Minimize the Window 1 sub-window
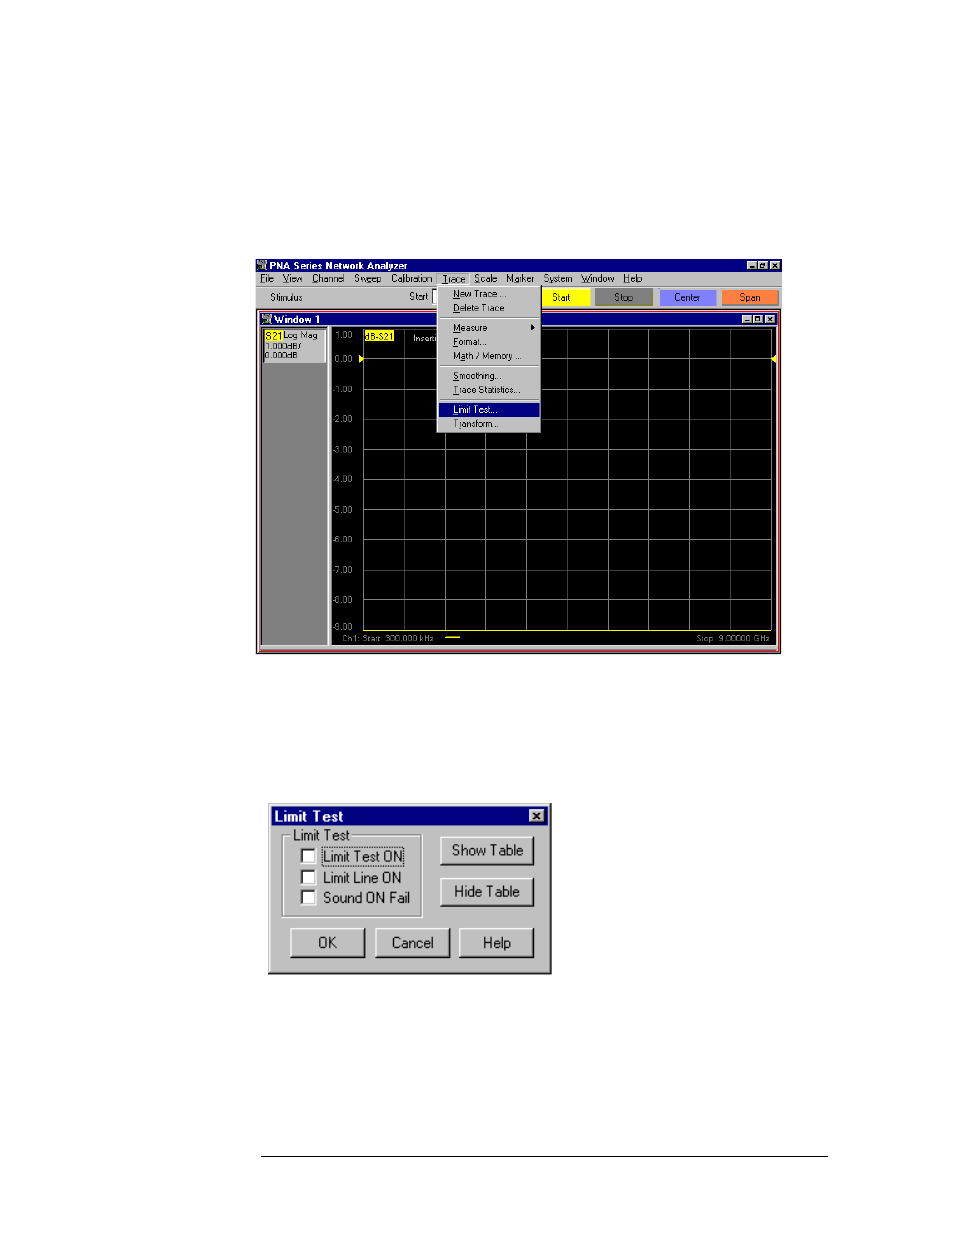This screenshot has width=954, height=1235. (x=746, y=319)
